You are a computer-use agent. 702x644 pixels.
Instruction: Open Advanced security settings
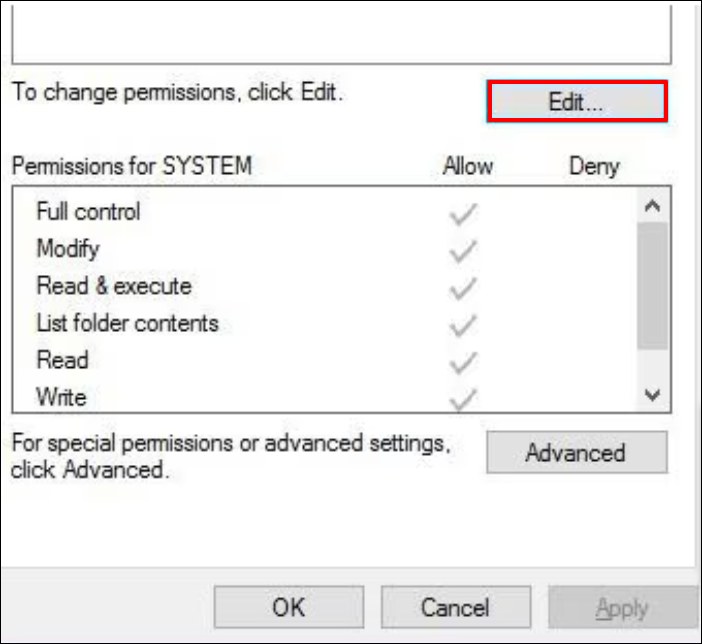(576, 453)
